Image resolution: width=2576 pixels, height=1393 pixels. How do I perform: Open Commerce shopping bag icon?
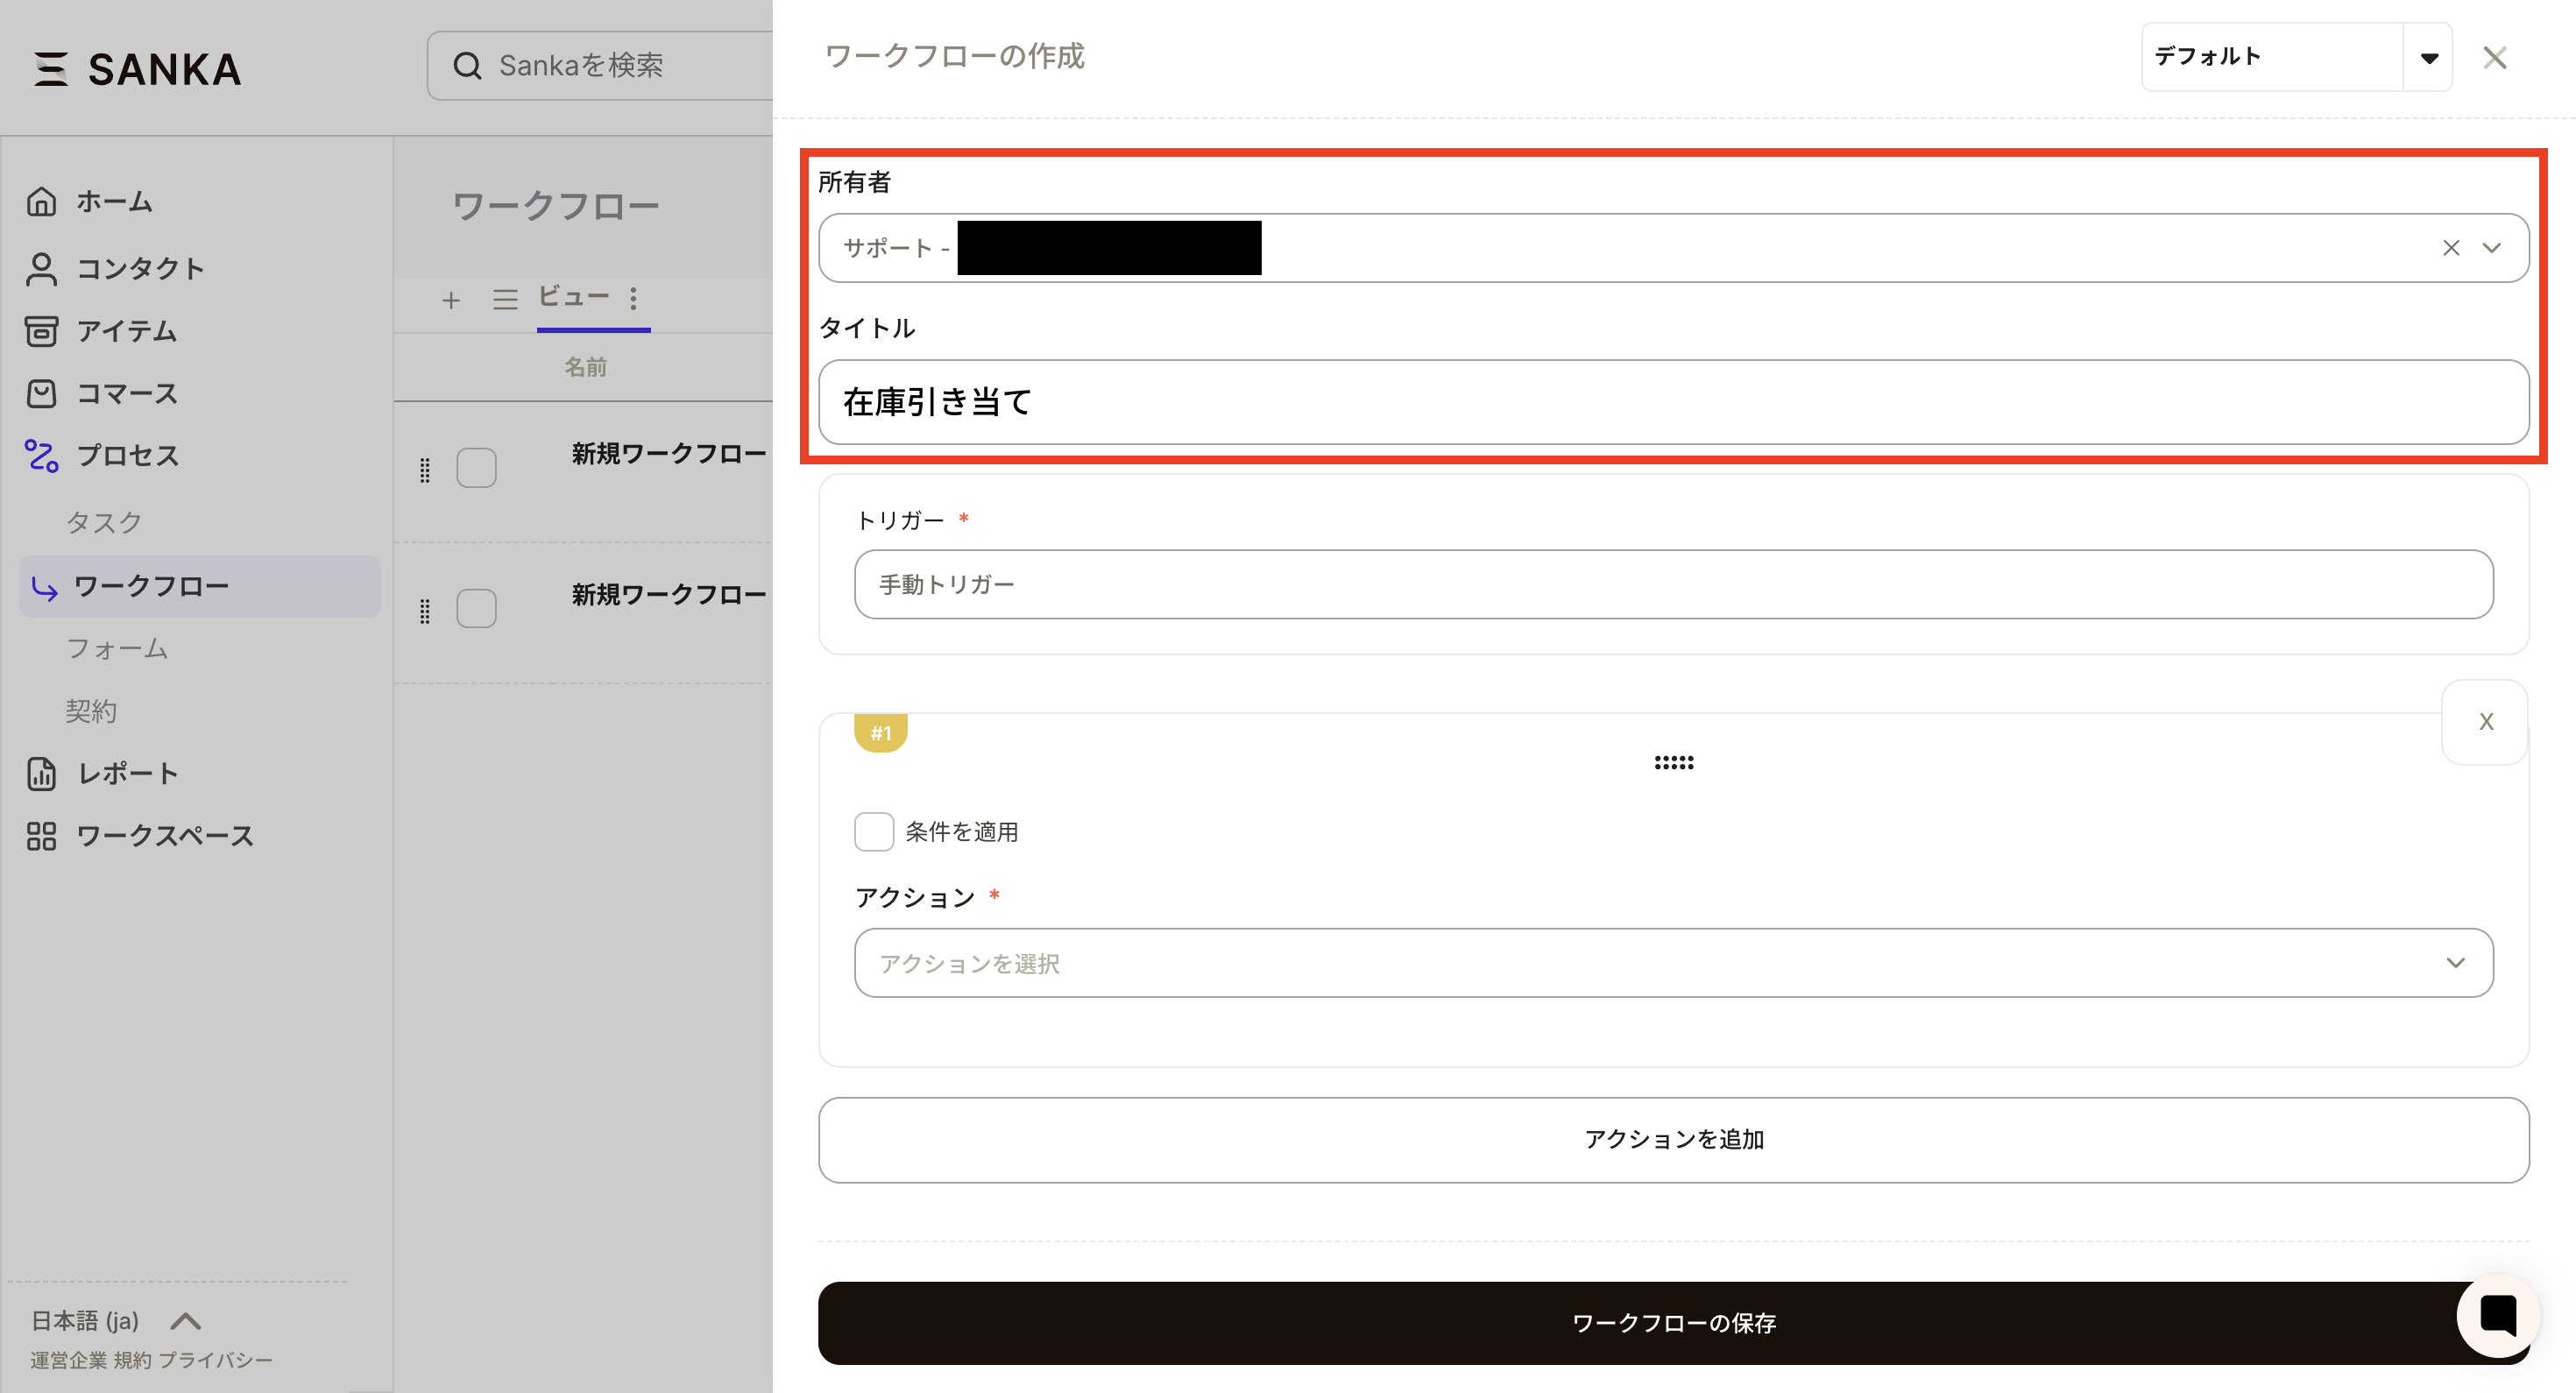pyautogui.click(x=41, y=393)
